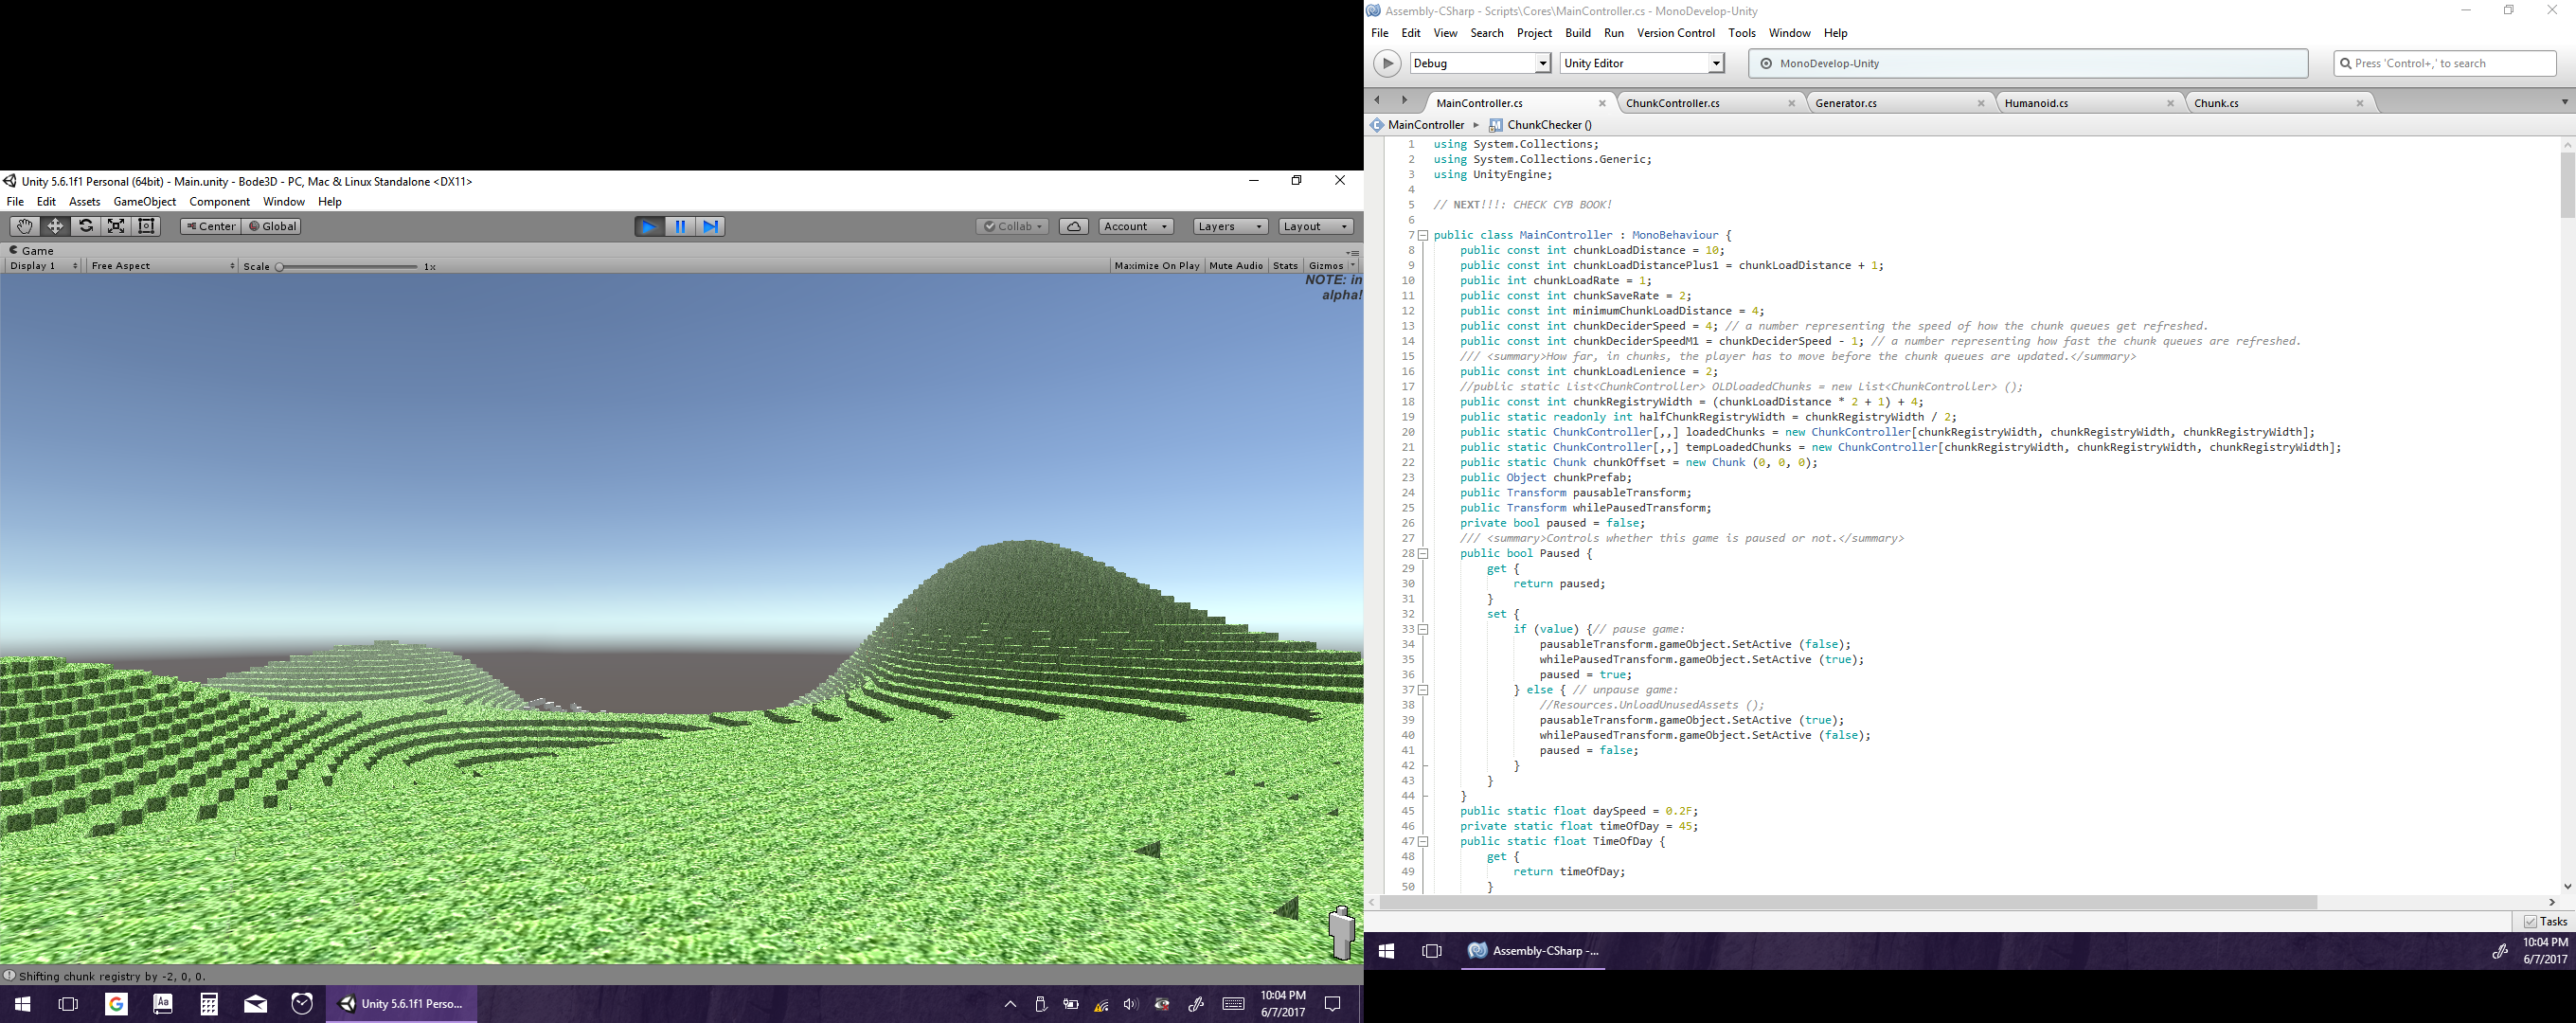Switch to the ChunkController.cs tab
This screenshot has width=2576, height=1023.
1673,103
